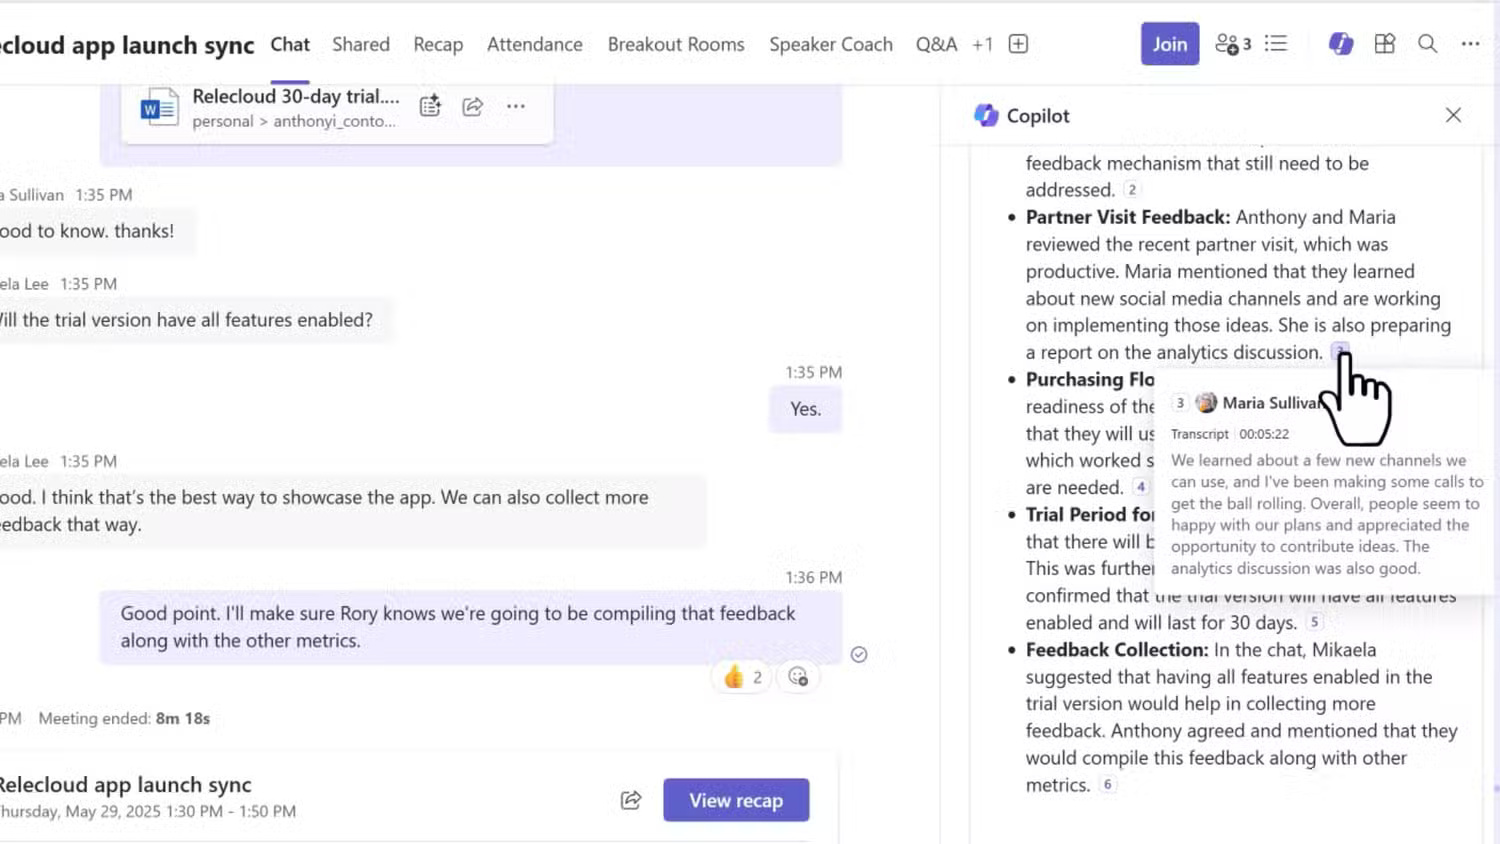The height and width of the screenshot is (844, 1500).
Task: Summarize the Relecloud 30-day trial file with Copilot
Action: coord(430,106)
